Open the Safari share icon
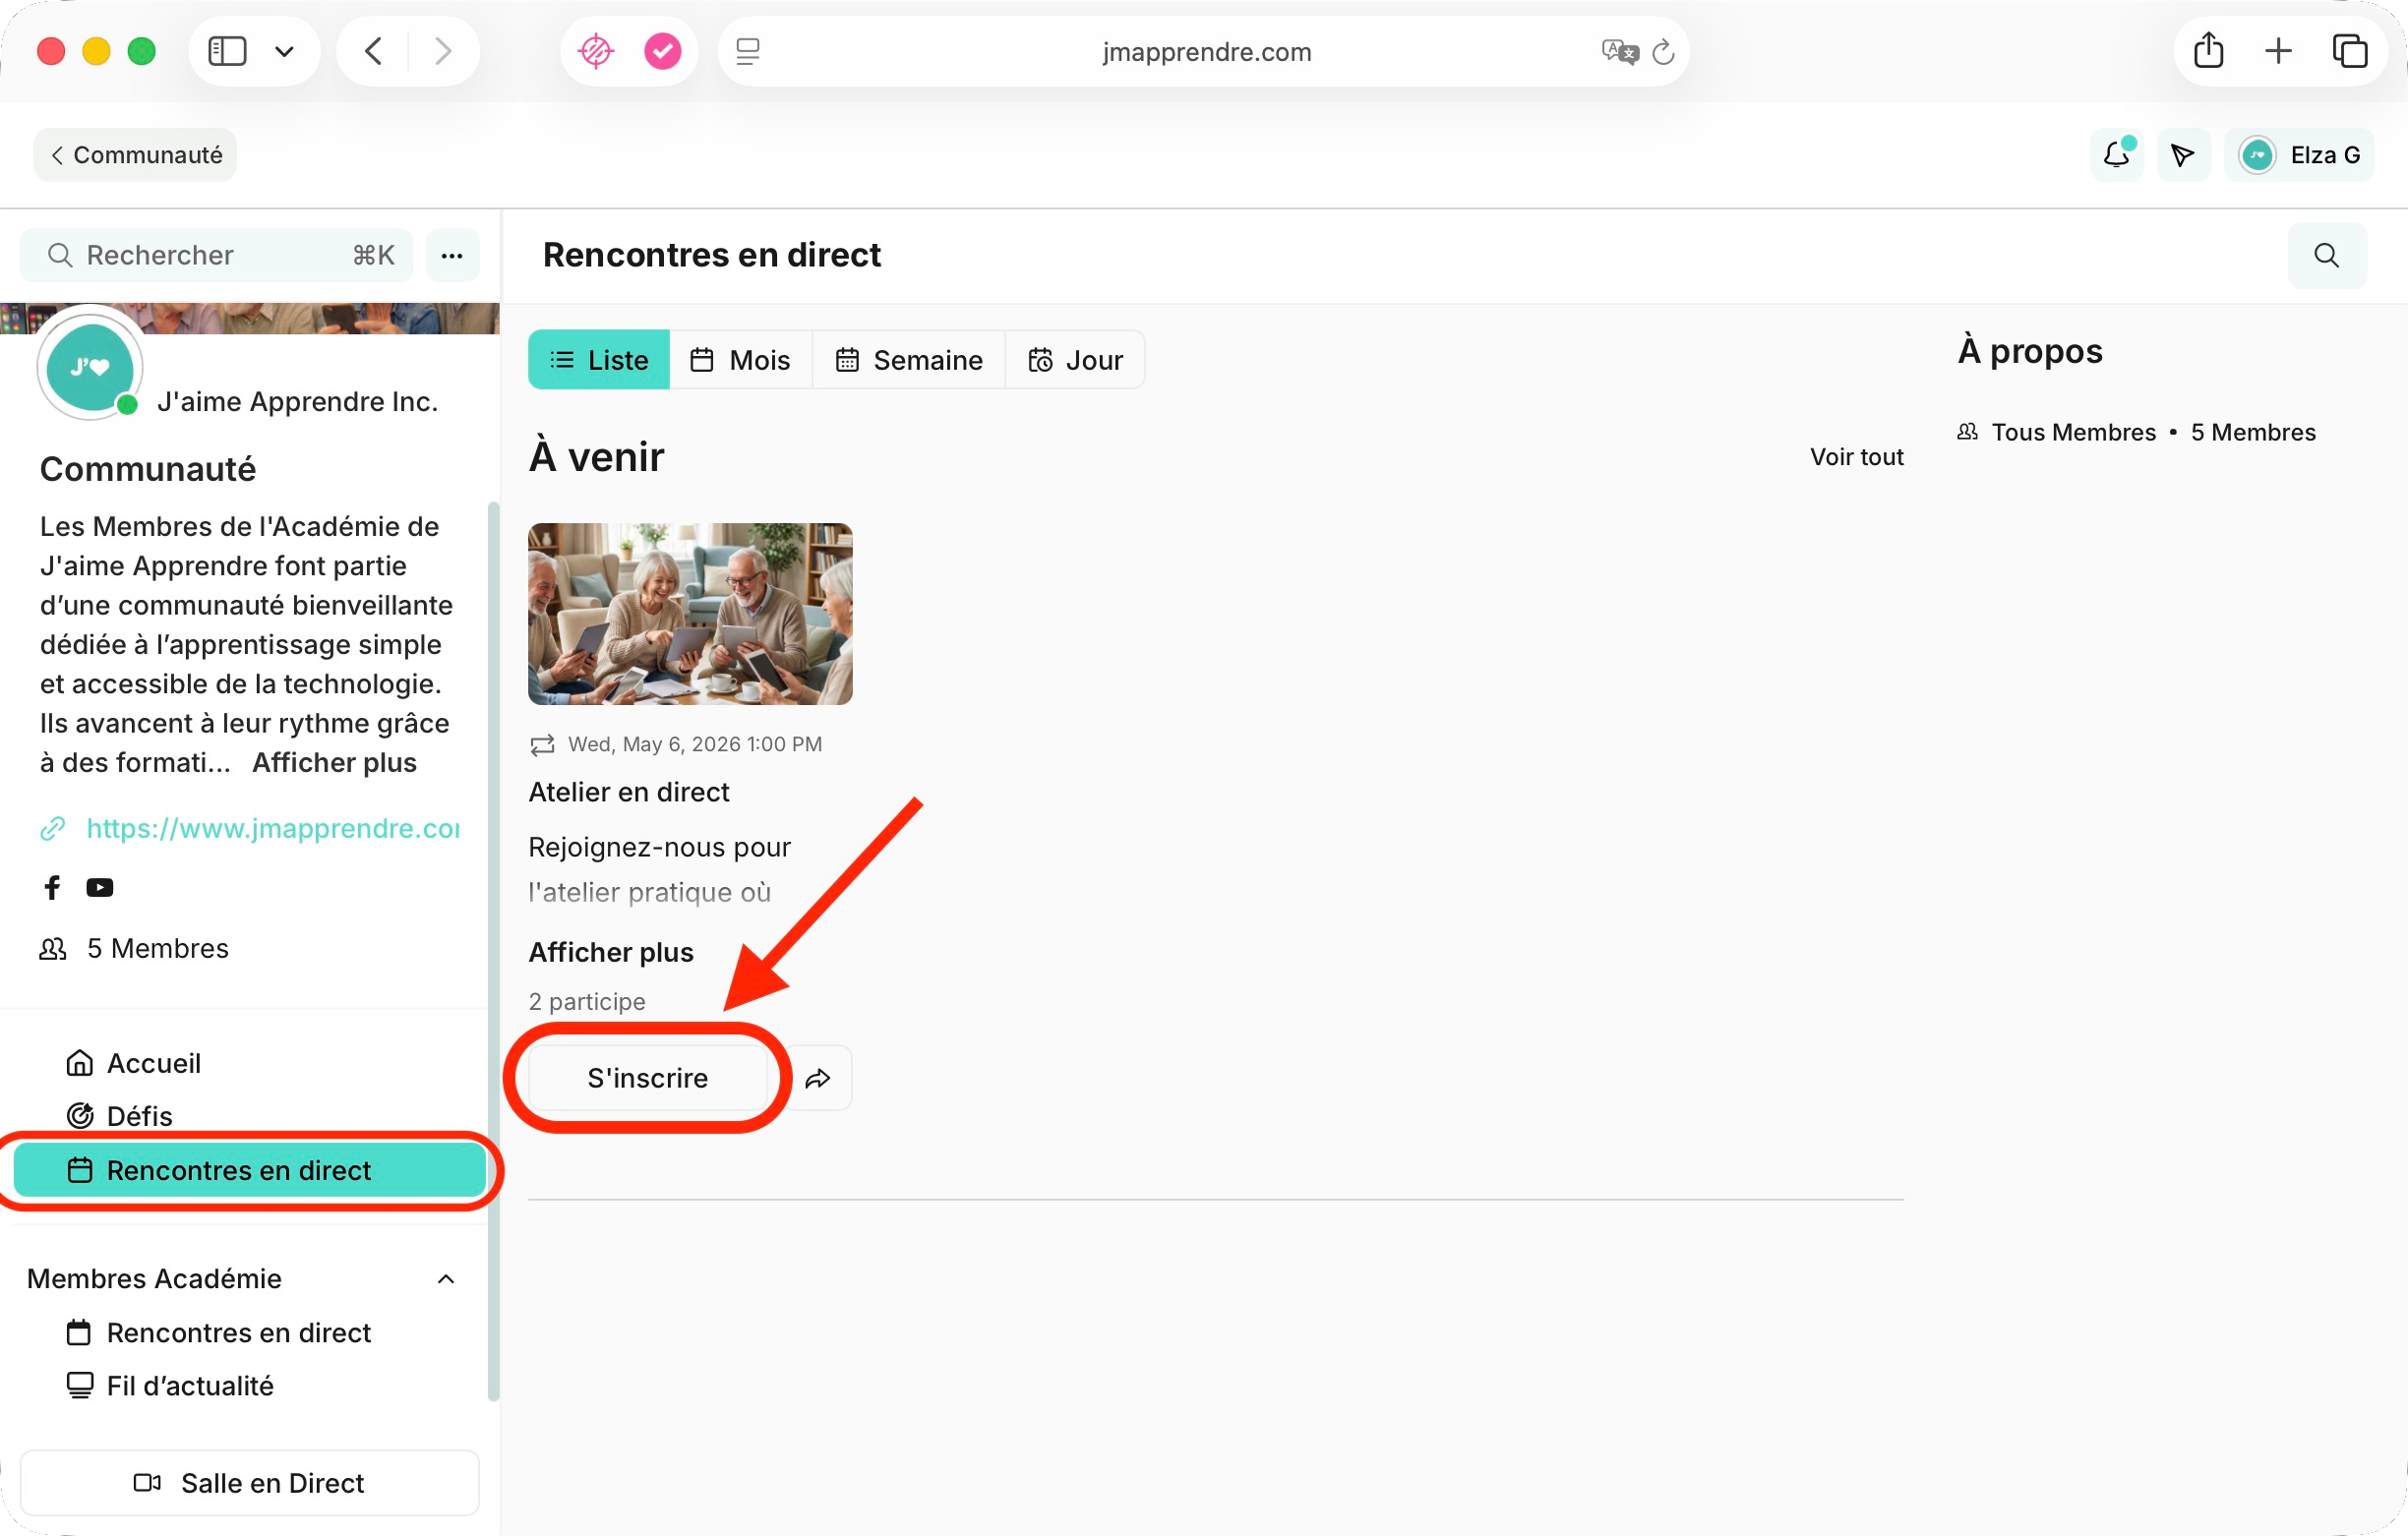The image size is (2408, 1536). point(2208,50)
